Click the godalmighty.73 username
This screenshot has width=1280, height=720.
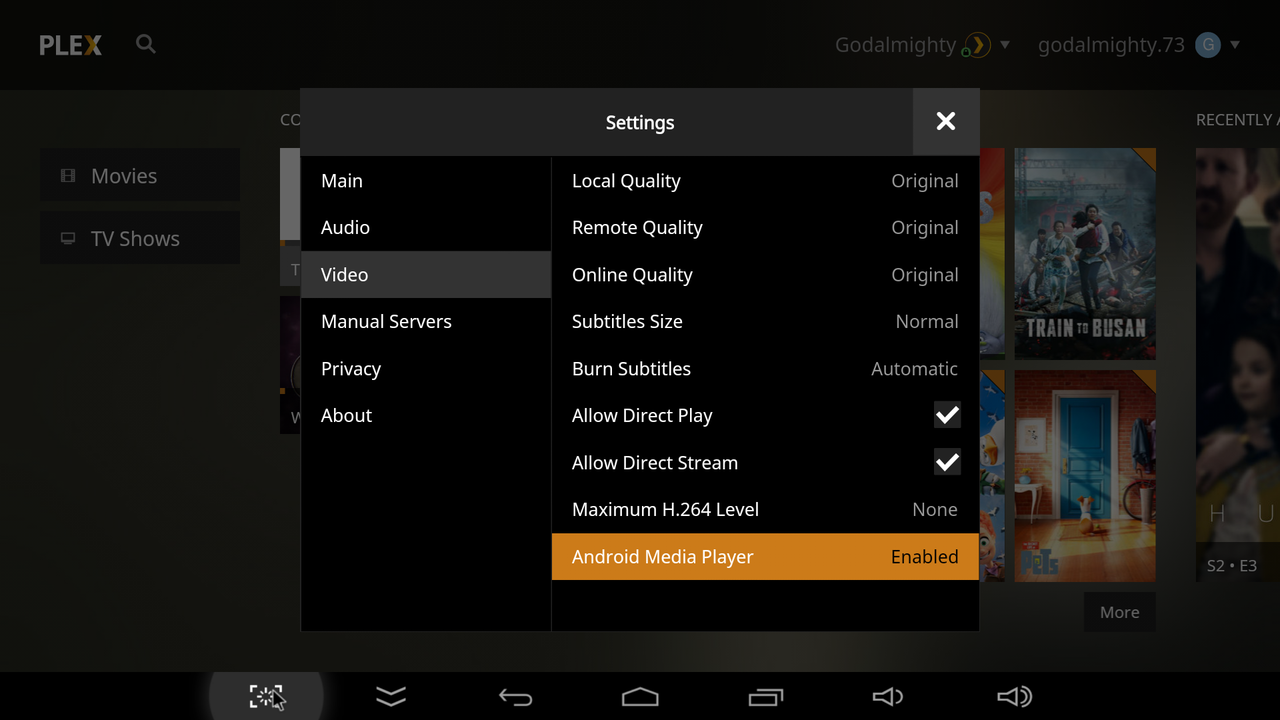(x=1111, y=45)
